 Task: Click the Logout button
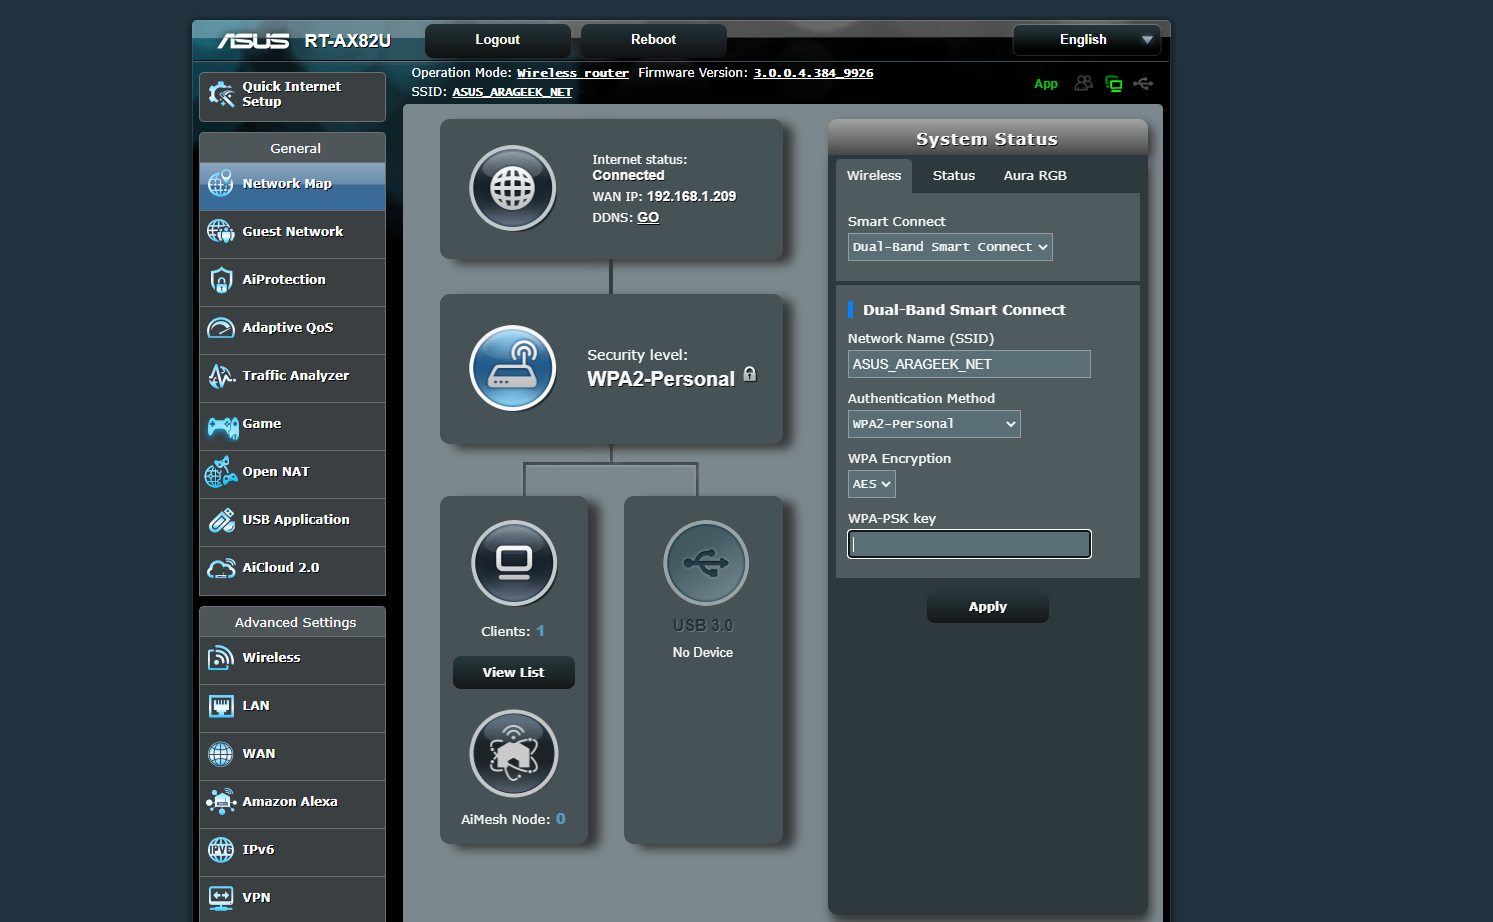[497, 40]
